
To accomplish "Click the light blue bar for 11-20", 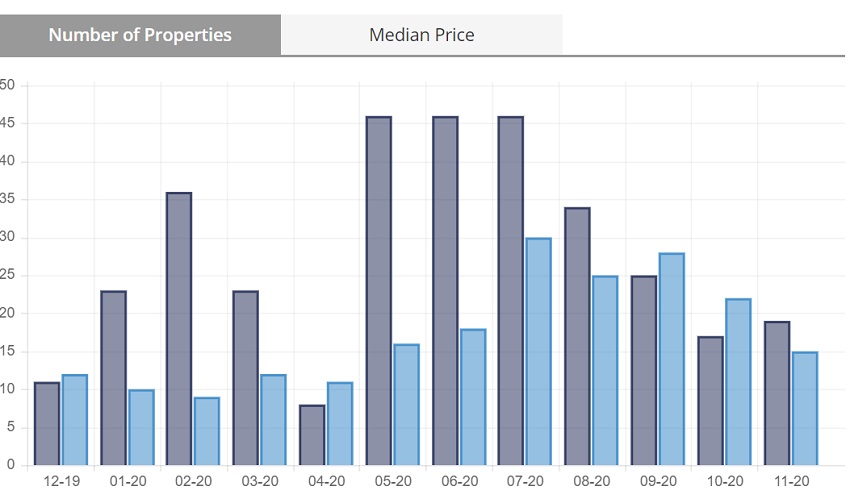I will (x=804, y=409).
